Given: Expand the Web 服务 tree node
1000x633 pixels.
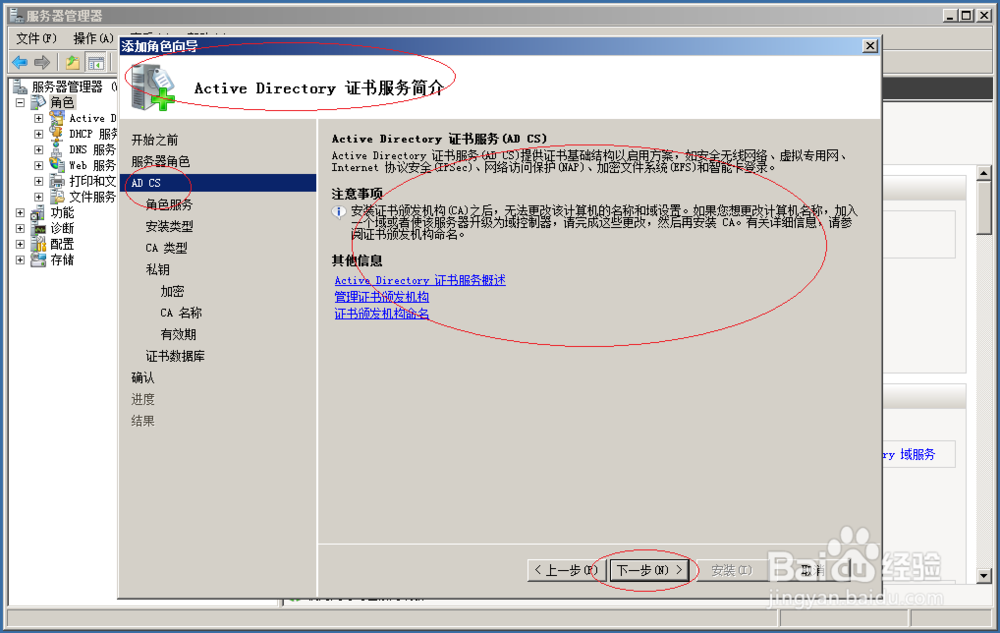Looking at the screenshot, I should (x=39, y=166).
